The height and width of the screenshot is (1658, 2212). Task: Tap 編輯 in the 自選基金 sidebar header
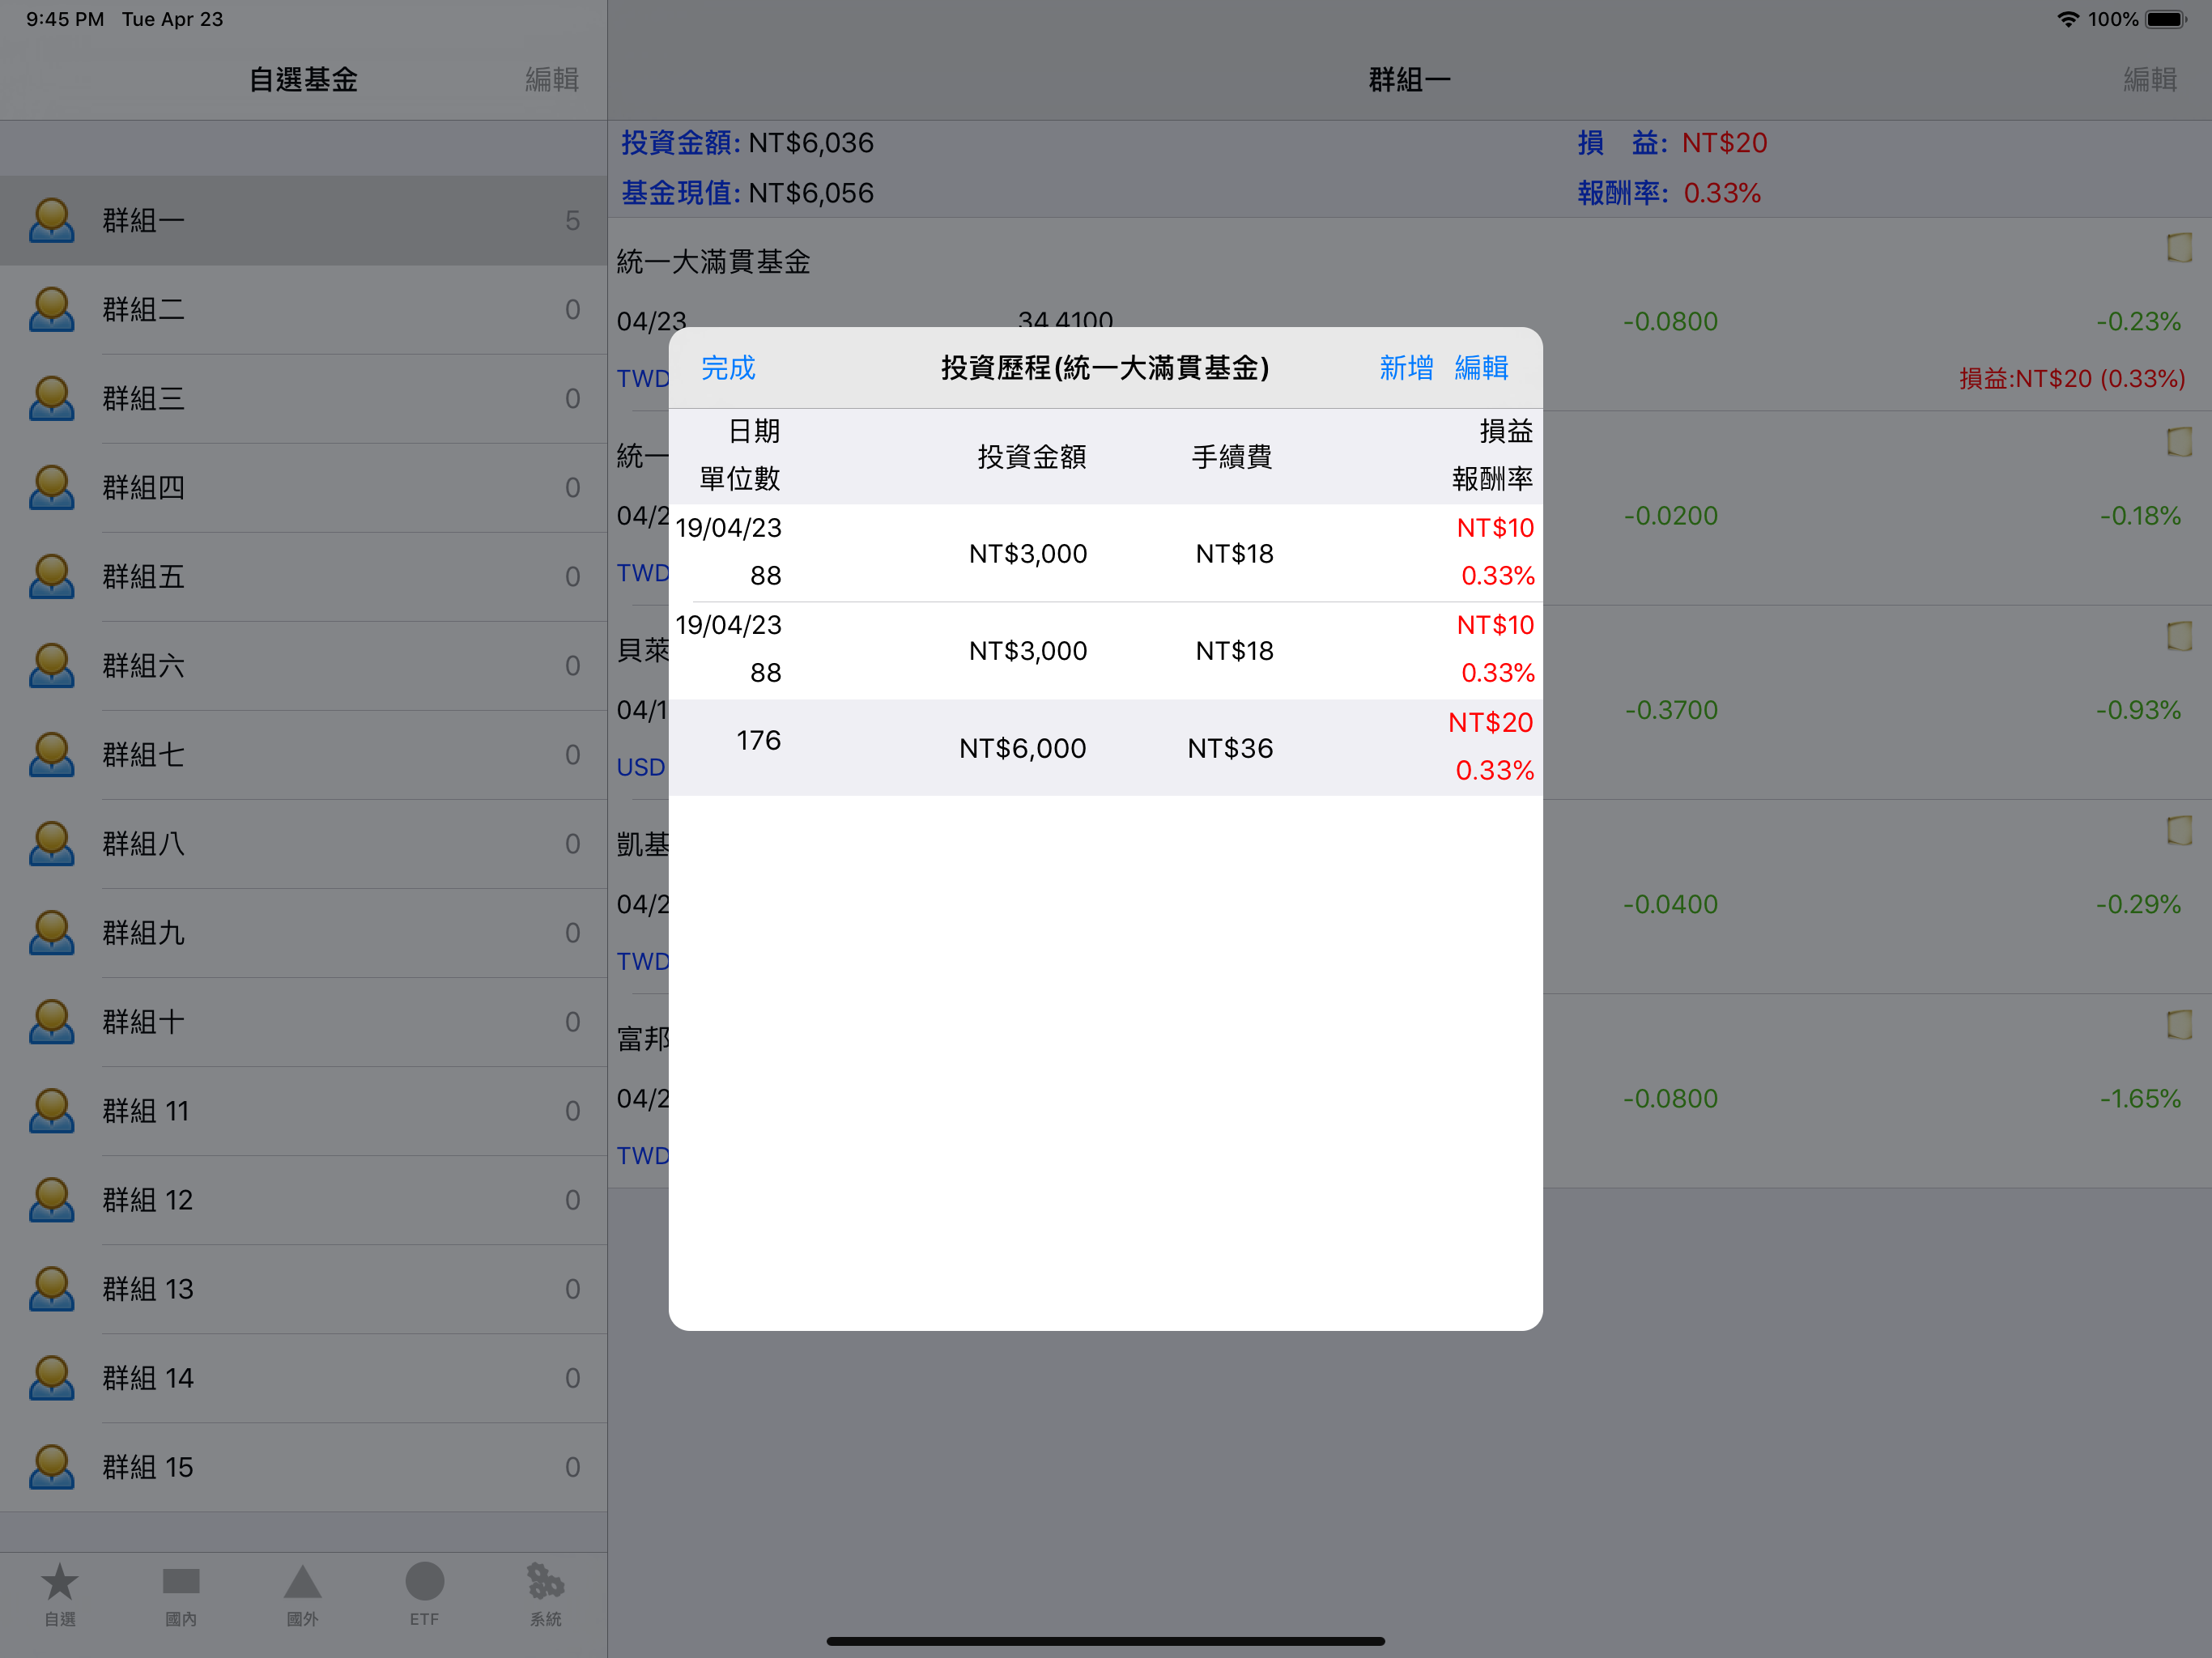pos(552,79)
